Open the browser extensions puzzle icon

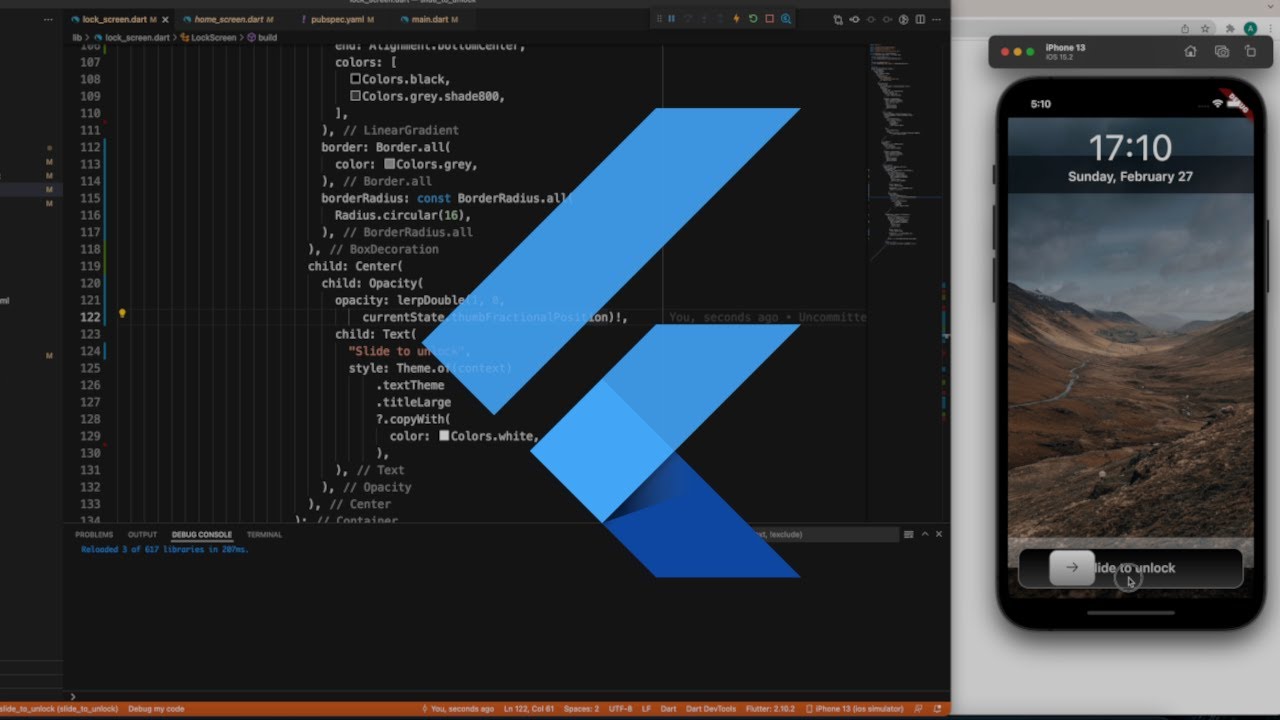pyautogui.click(x=1229, y=29)
